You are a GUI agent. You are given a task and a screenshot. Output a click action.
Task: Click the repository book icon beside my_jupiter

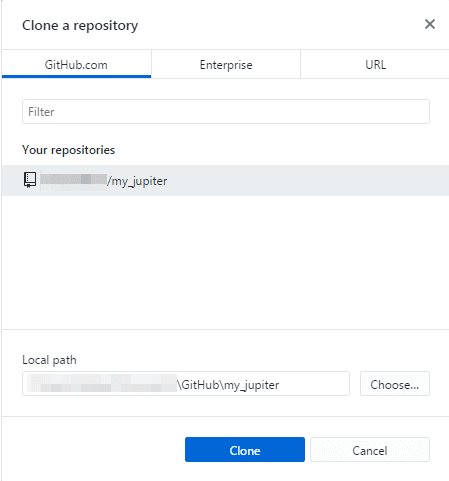(x=30, y=180)
